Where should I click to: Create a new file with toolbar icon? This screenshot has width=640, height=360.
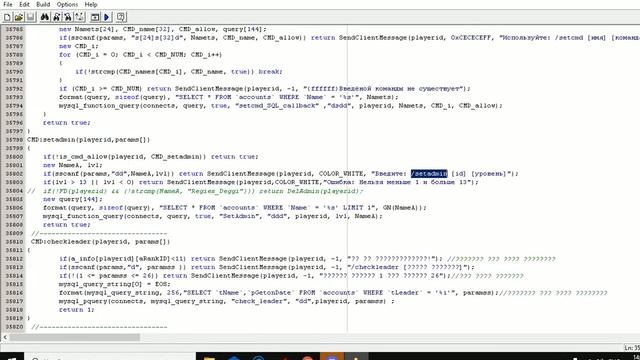click(x=7, y=17)
